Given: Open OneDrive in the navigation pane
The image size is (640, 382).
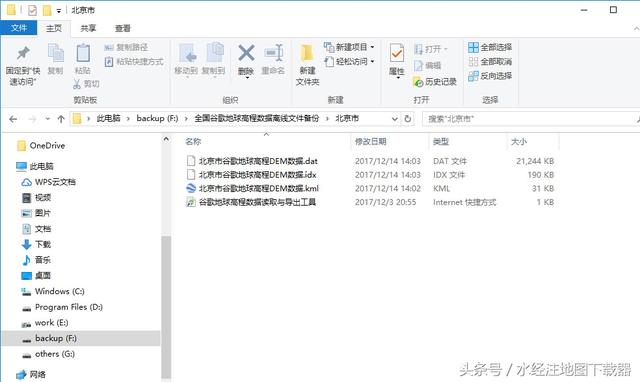Looking at the screenshot, I should [41, 146].
